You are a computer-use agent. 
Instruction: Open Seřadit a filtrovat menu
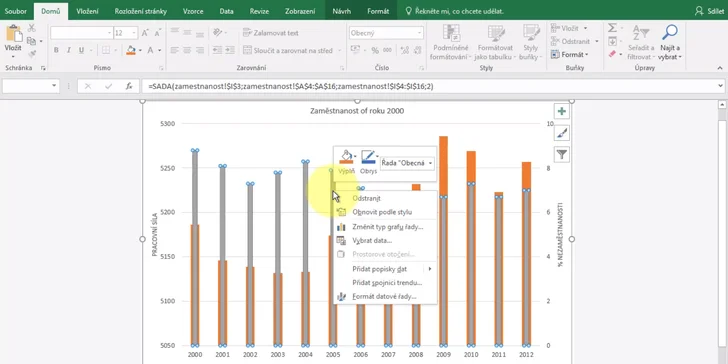641,43
